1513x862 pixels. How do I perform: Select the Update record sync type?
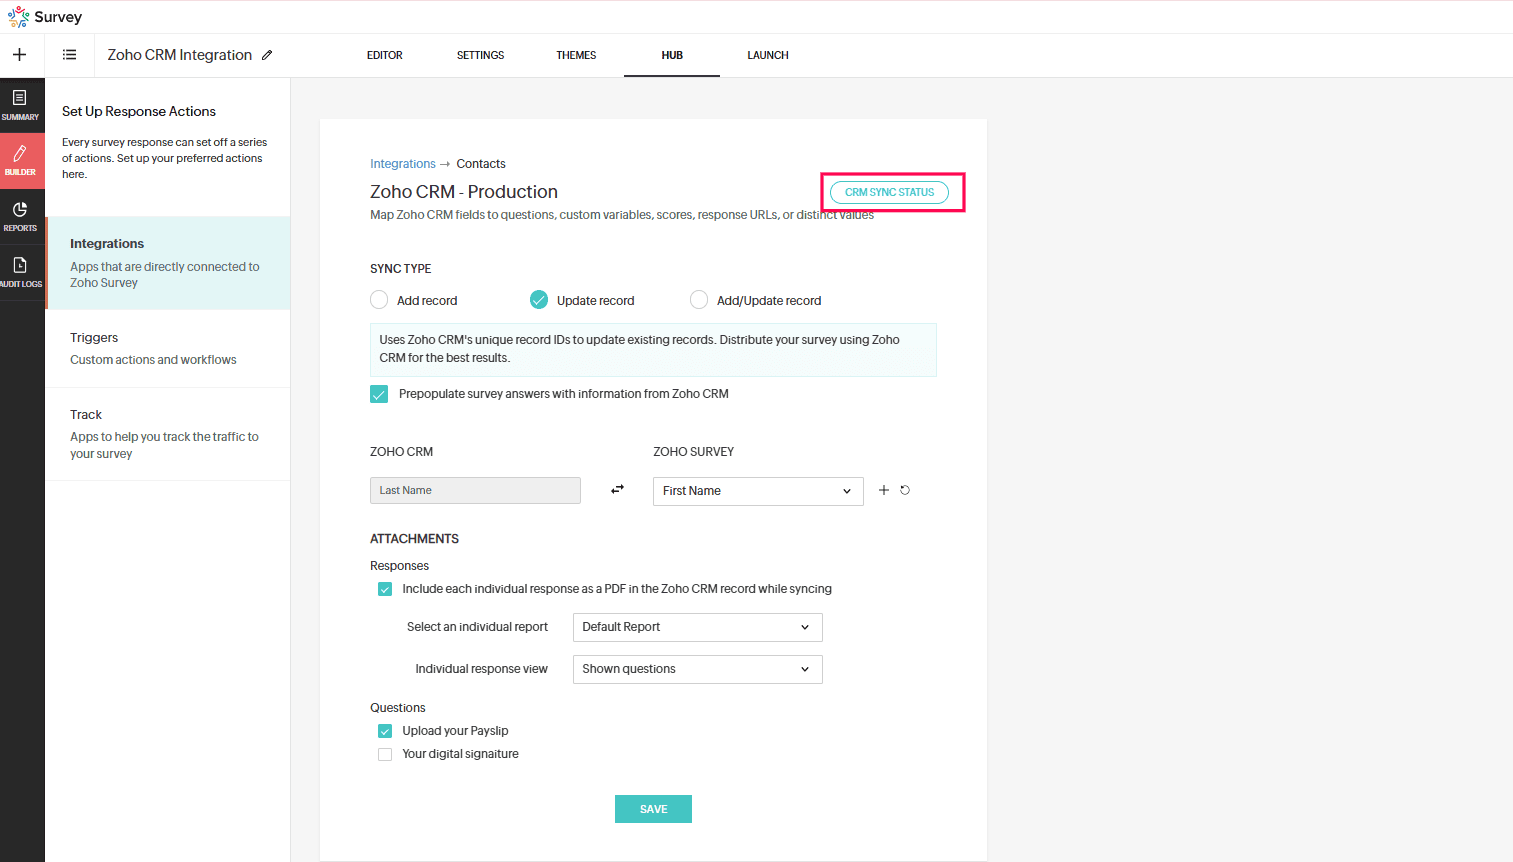coord(539,300)
